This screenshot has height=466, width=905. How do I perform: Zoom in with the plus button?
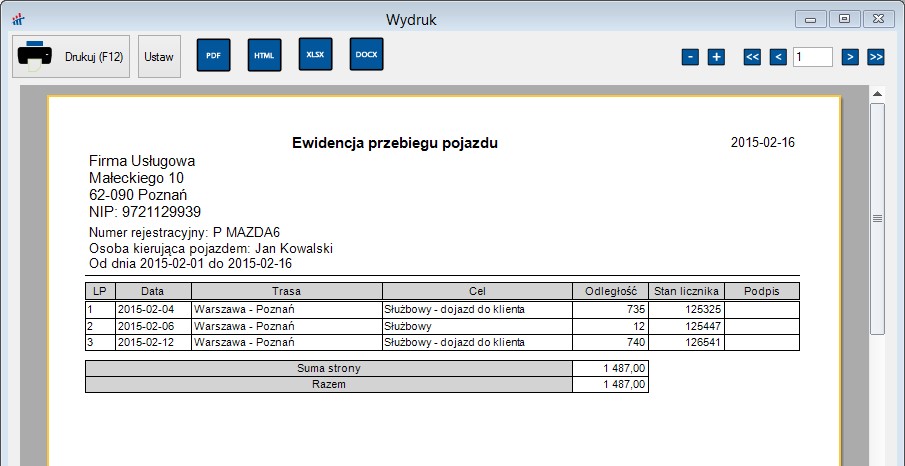[716, 57]
